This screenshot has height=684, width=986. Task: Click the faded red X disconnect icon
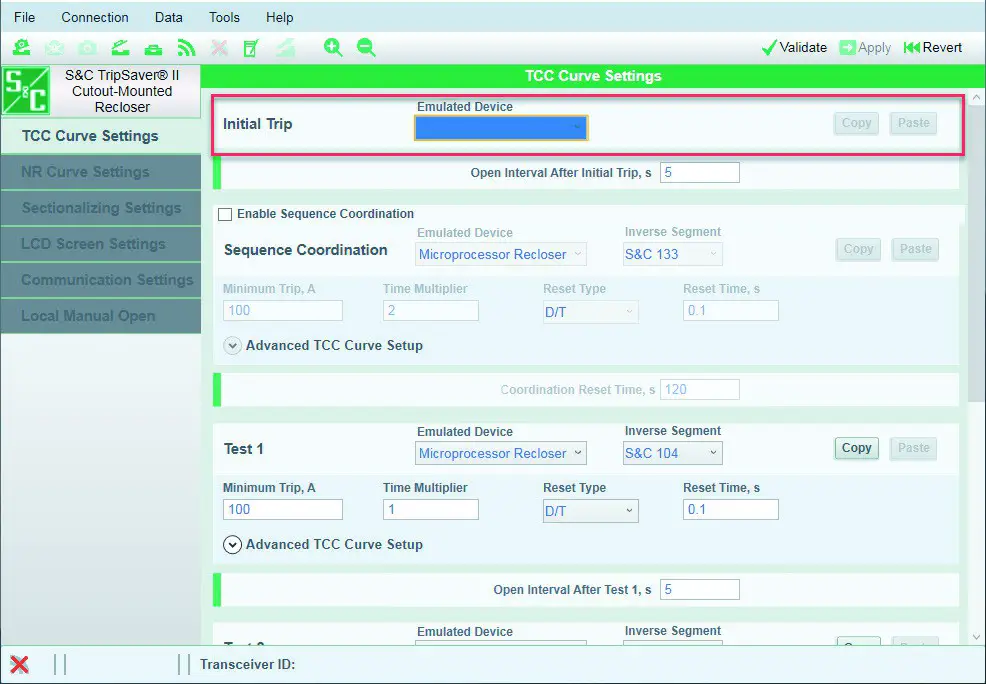(219, 48)
